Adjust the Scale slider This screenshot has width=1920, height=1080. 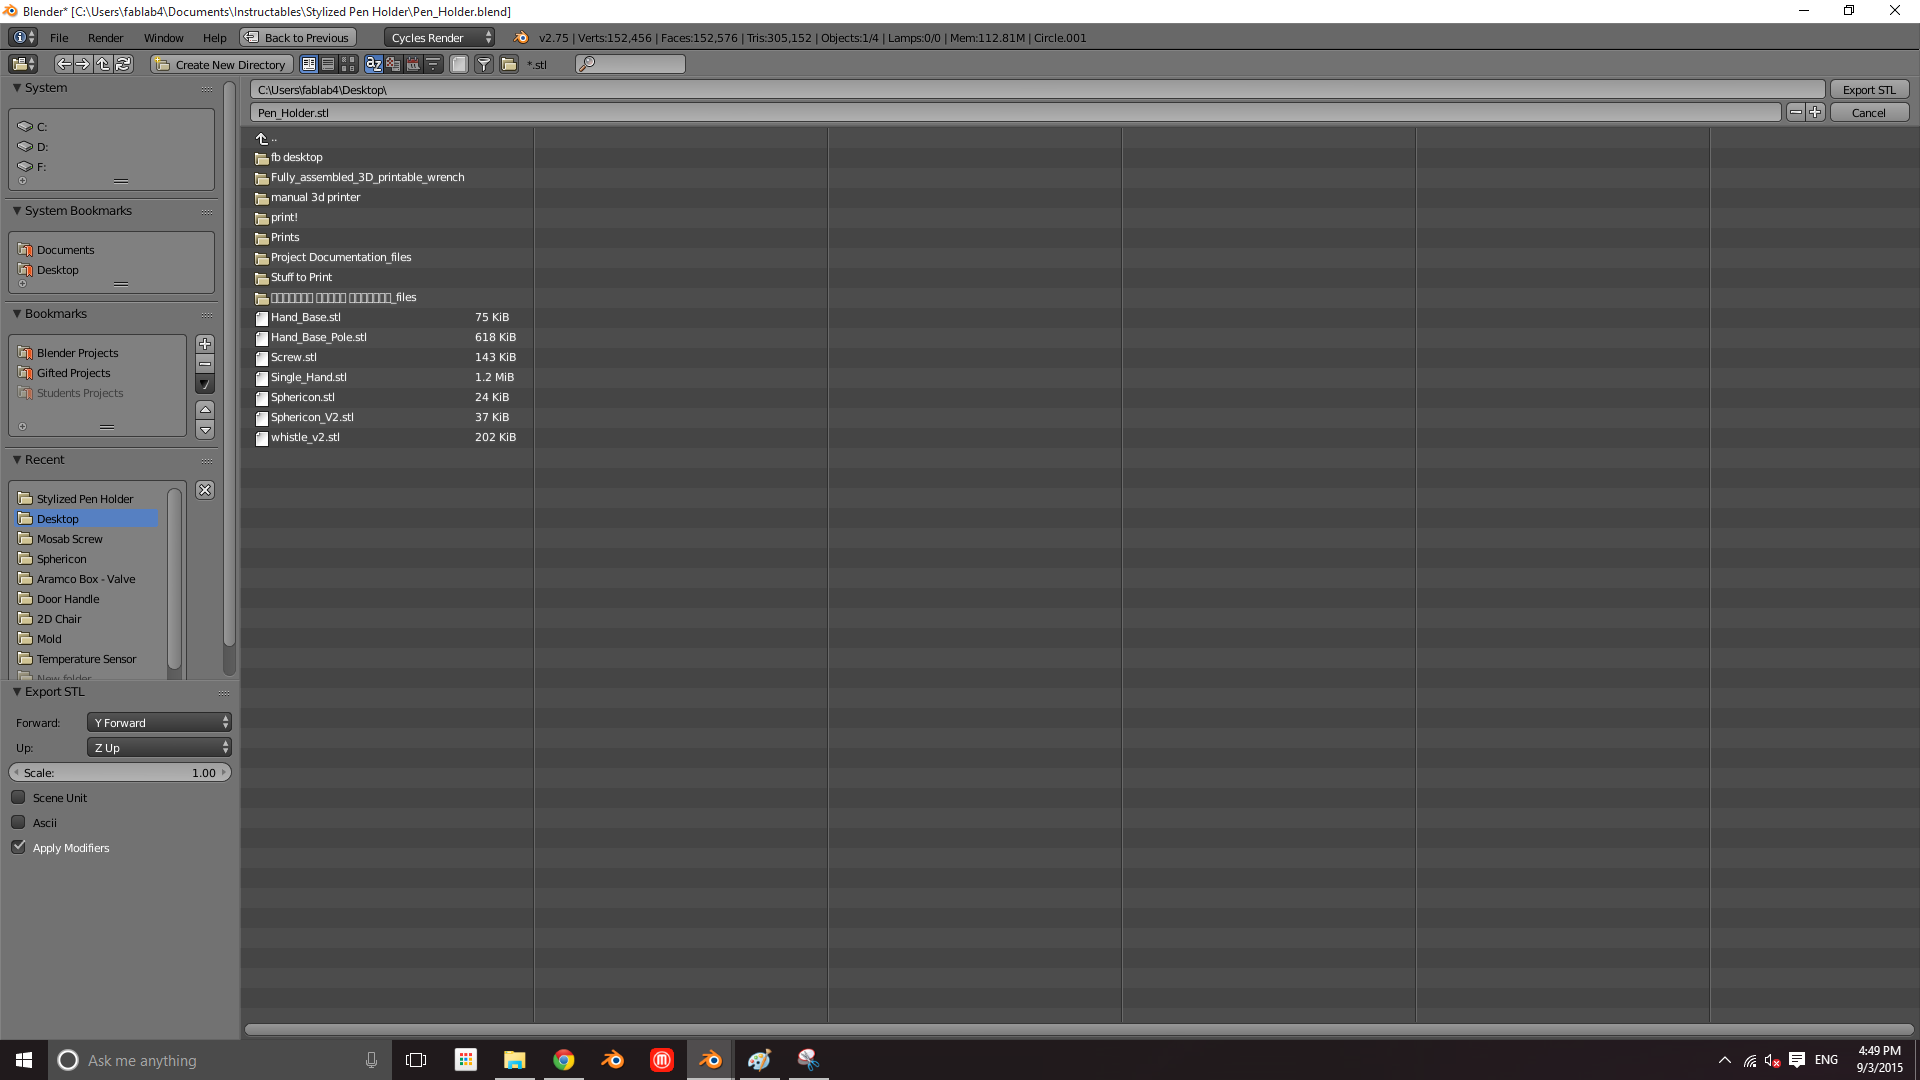(120, 772)
